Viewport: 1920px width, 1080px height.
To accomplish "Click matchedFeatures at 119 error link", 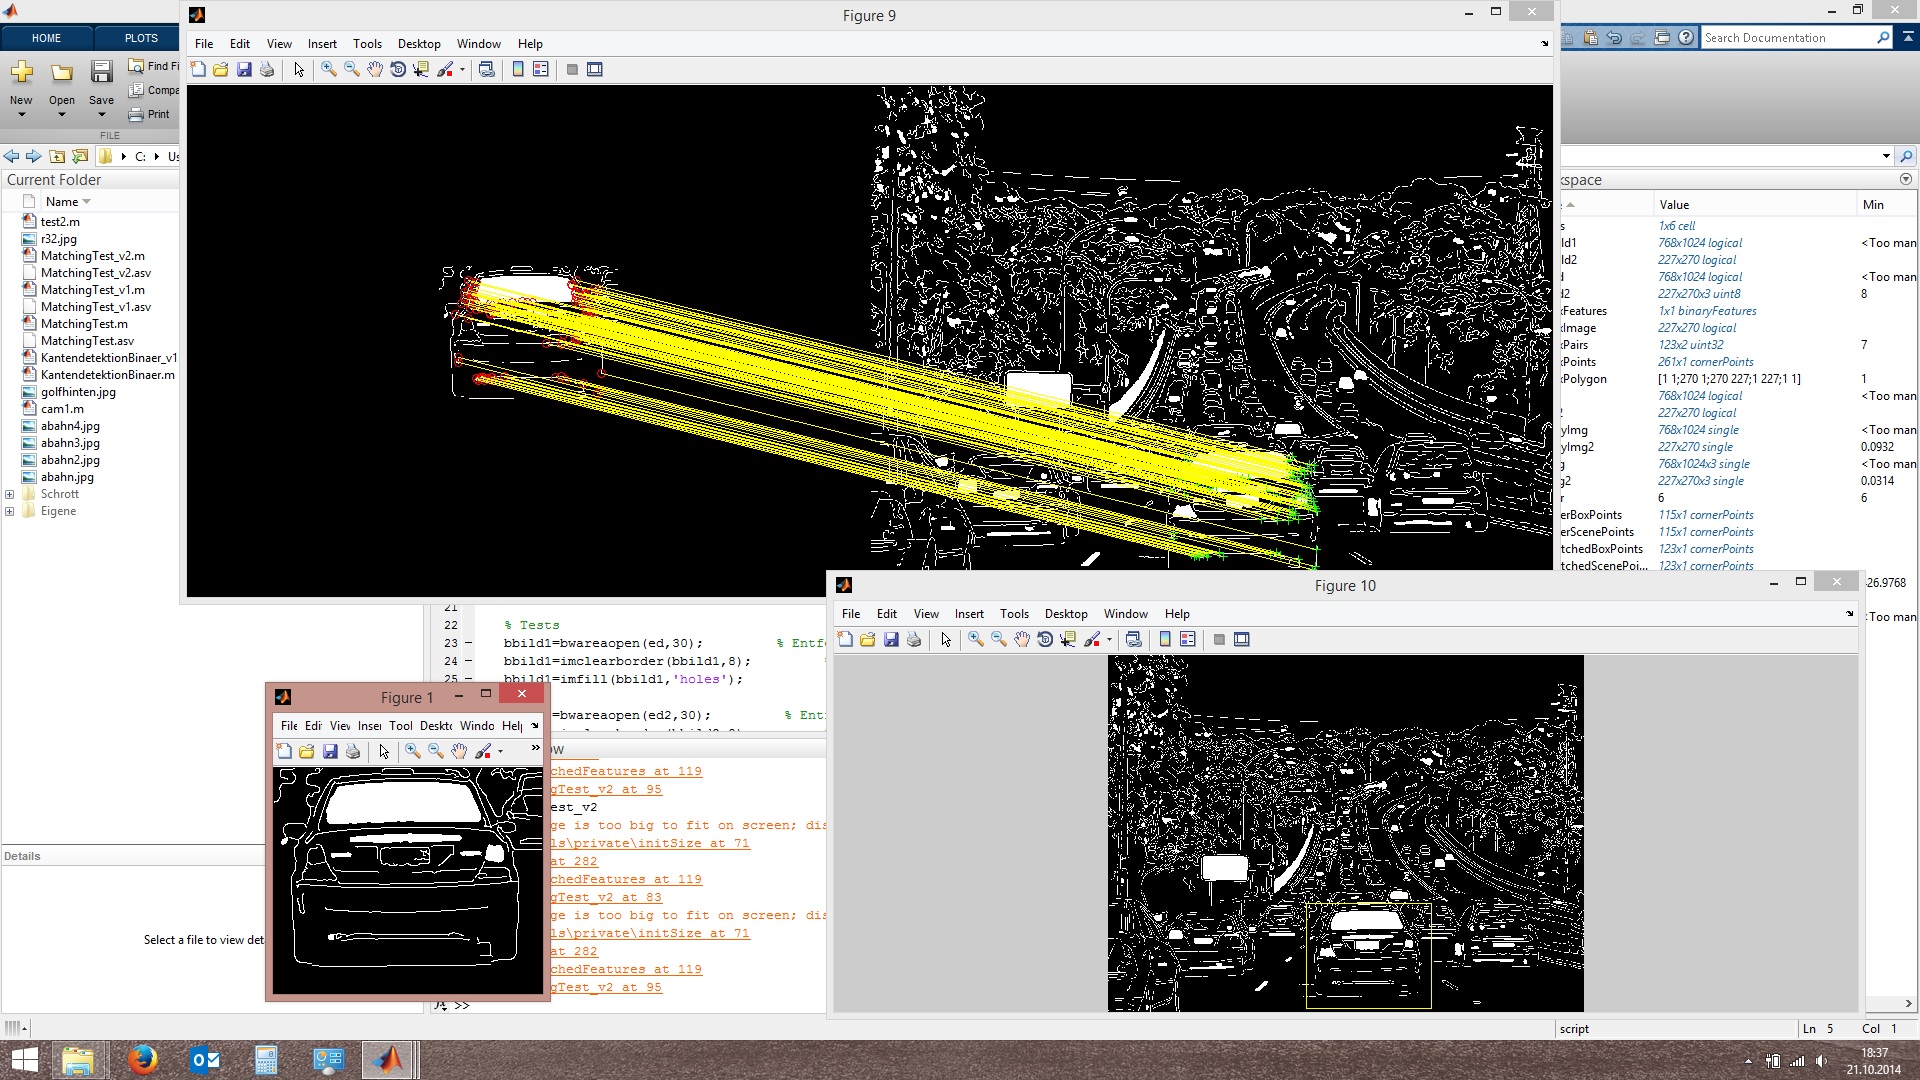I will [x=626, y=771].
